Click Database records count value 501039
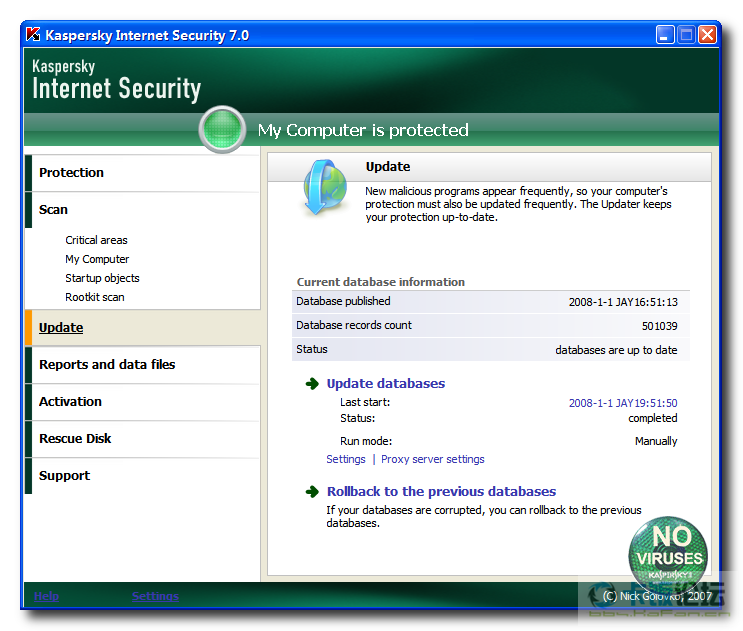Screen dimensions: 743x631 click(660, 326)
